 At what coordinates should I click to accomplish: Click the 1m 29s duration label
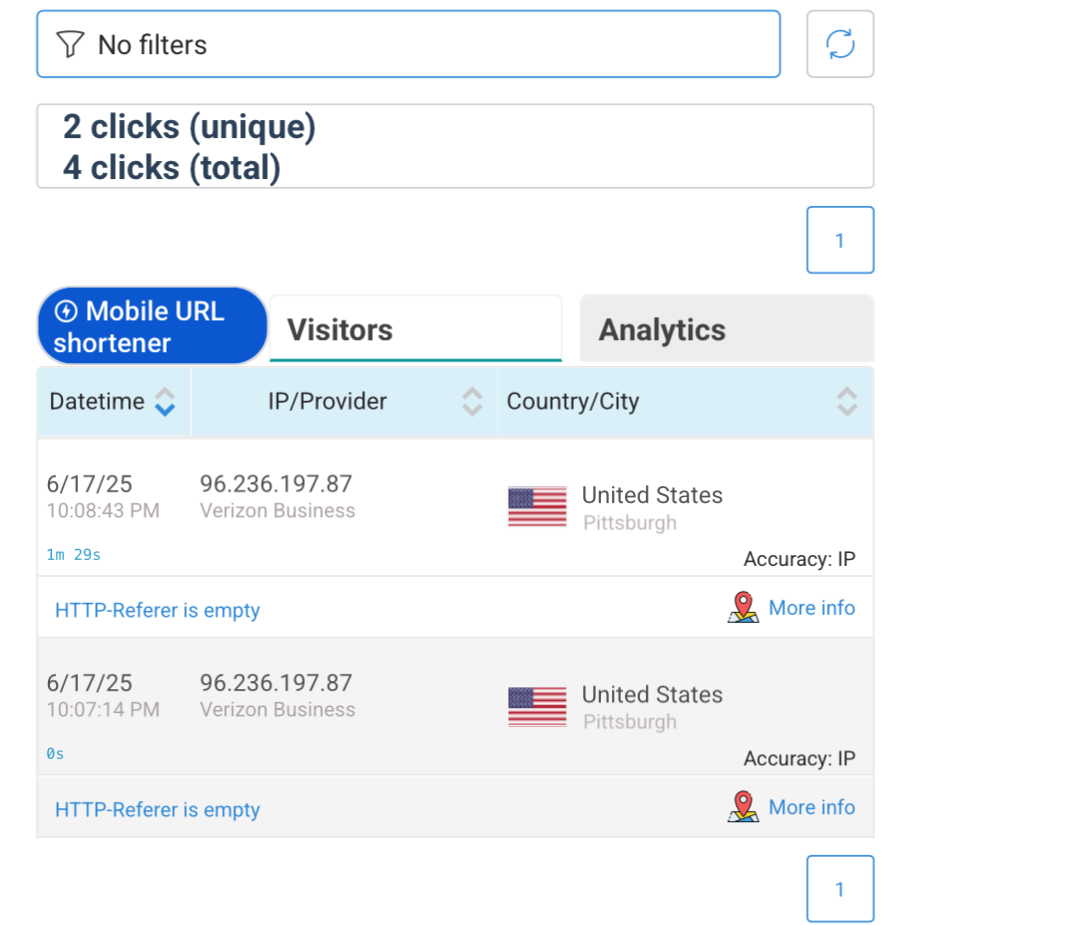(74, 555)
